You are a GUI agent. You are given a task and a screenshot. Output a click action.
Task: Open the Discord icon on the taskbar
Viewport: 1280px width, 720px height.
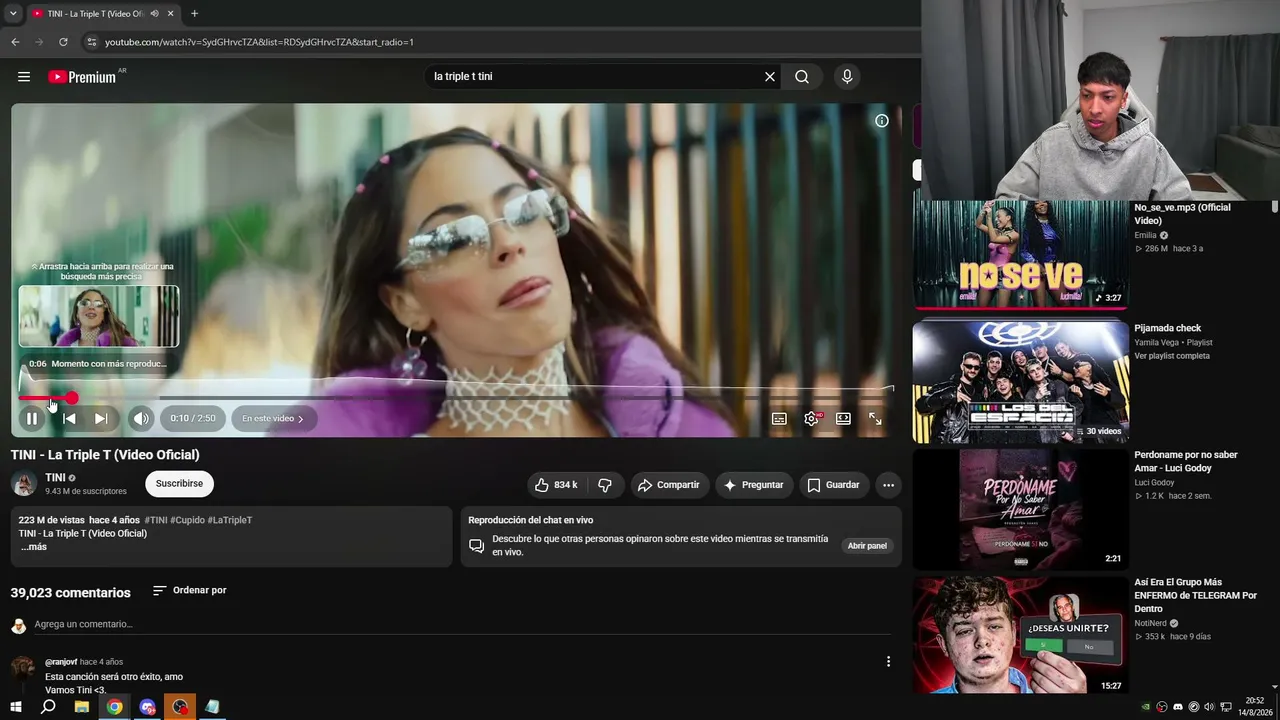[x=148, y=707]
